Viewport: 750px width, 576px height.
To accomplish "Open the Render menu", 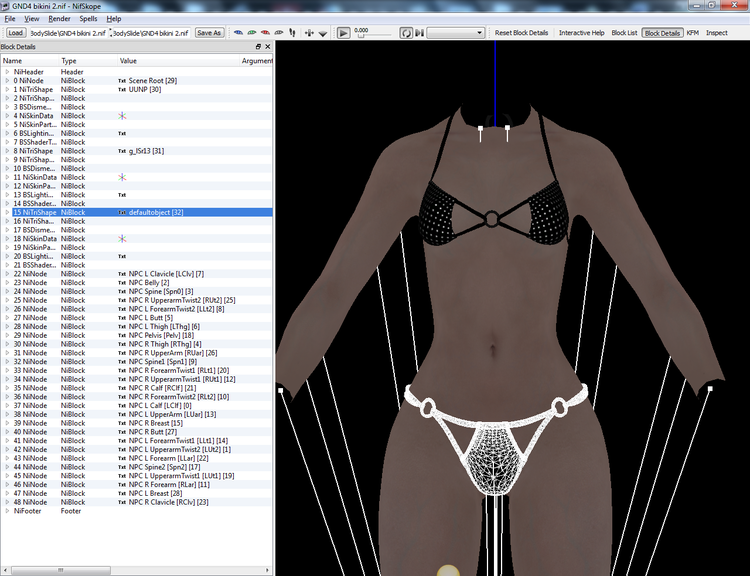I will pos(59,19).
